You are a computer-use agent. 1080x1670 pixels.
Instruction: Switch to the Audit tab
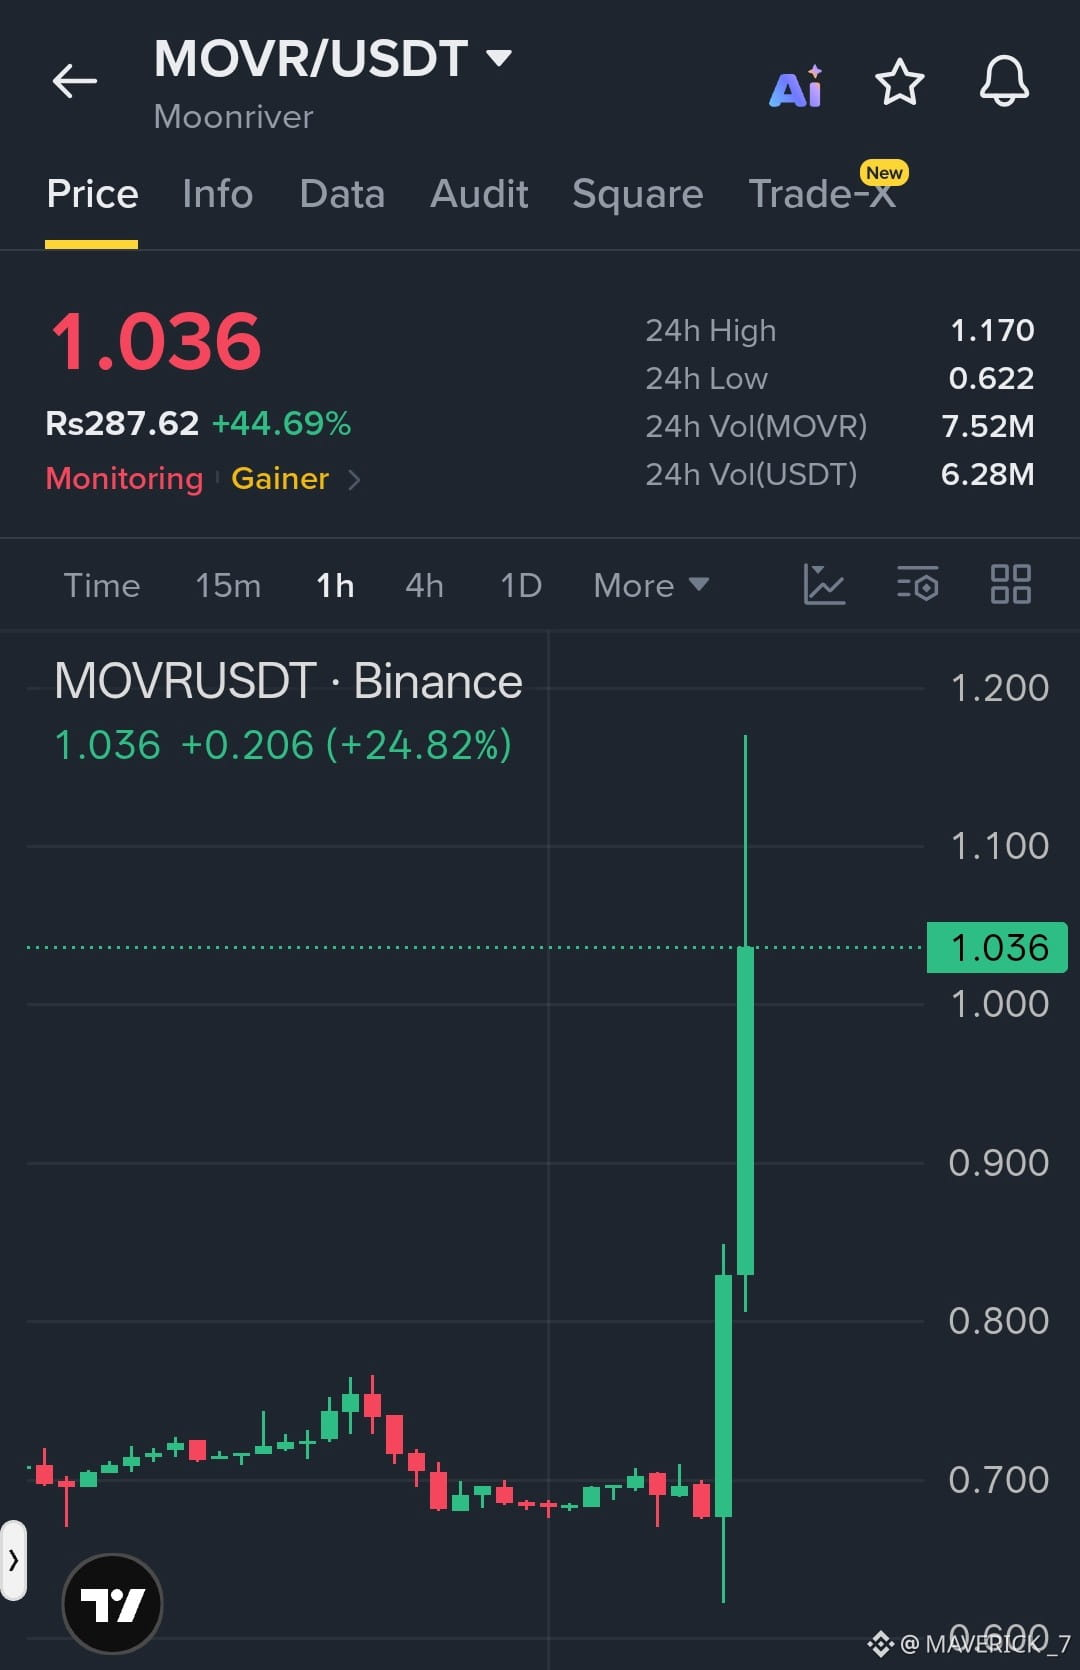coord(479,194)
